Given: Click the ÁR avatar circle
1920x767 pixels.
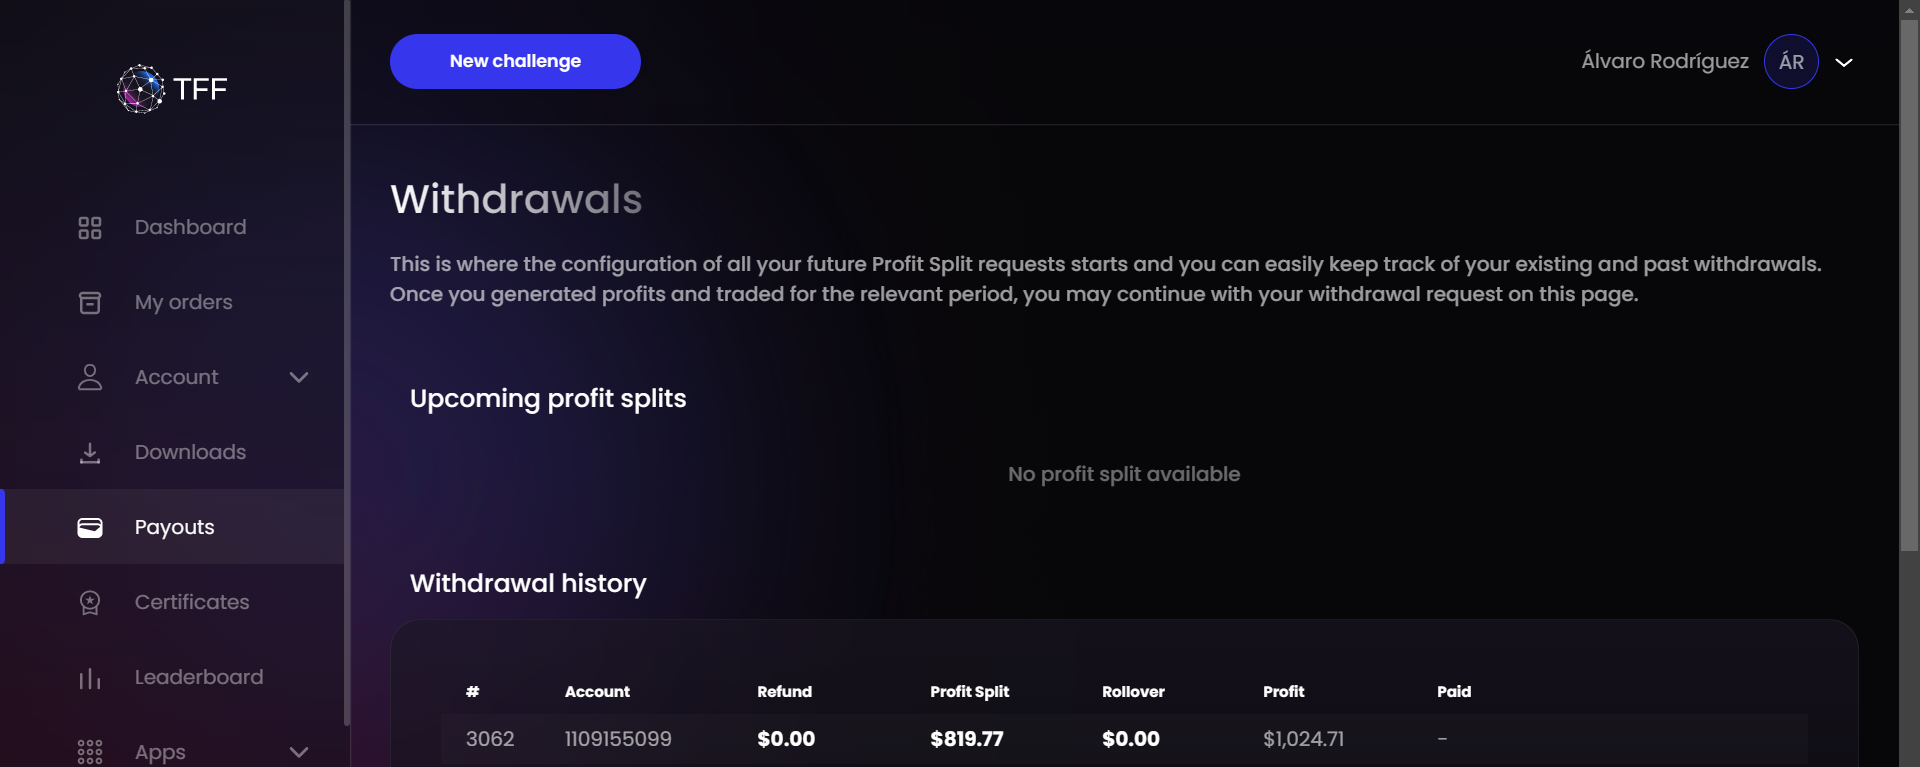Looking at the screenshot, I should [1790, 61].
